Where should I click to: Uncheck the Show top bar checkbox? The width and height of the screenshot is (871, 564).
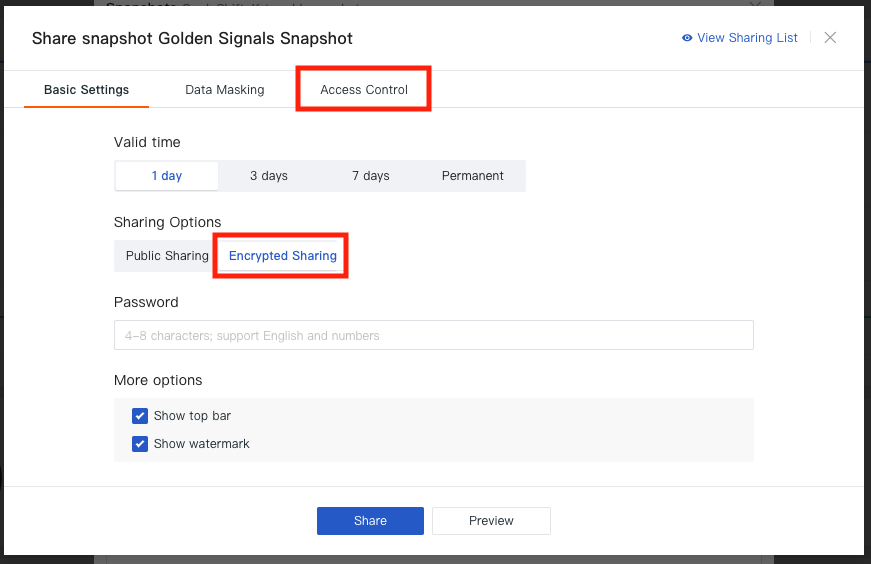click(x=140, y=416)
